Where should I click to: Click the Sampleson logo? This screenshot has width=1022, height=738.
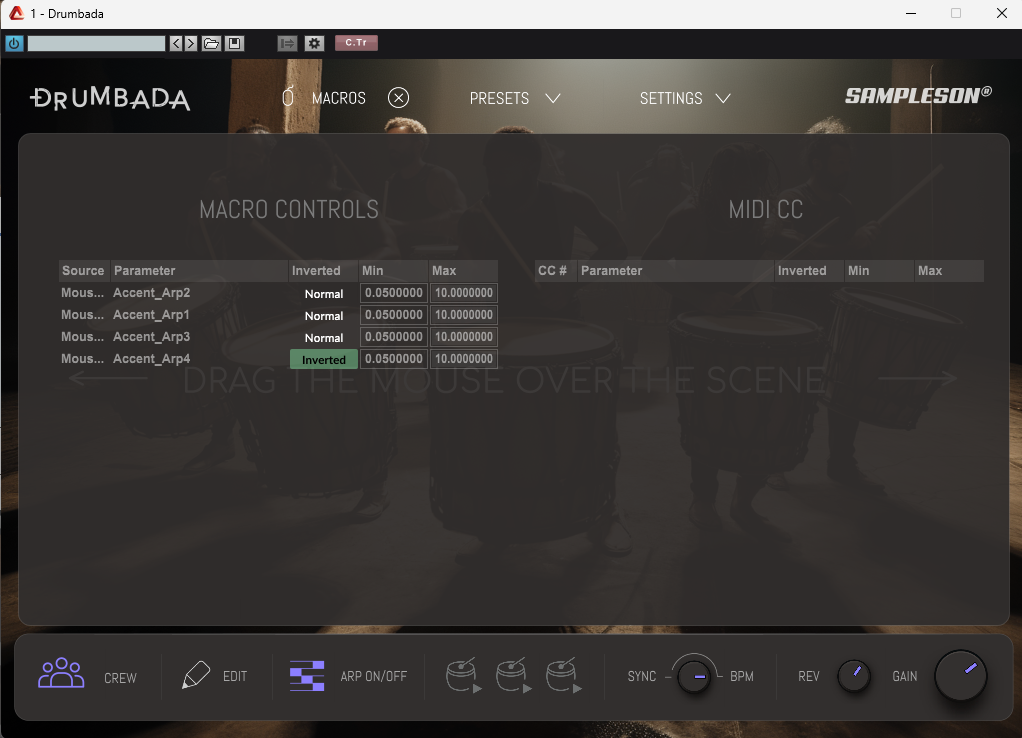(x=918, y=96)
